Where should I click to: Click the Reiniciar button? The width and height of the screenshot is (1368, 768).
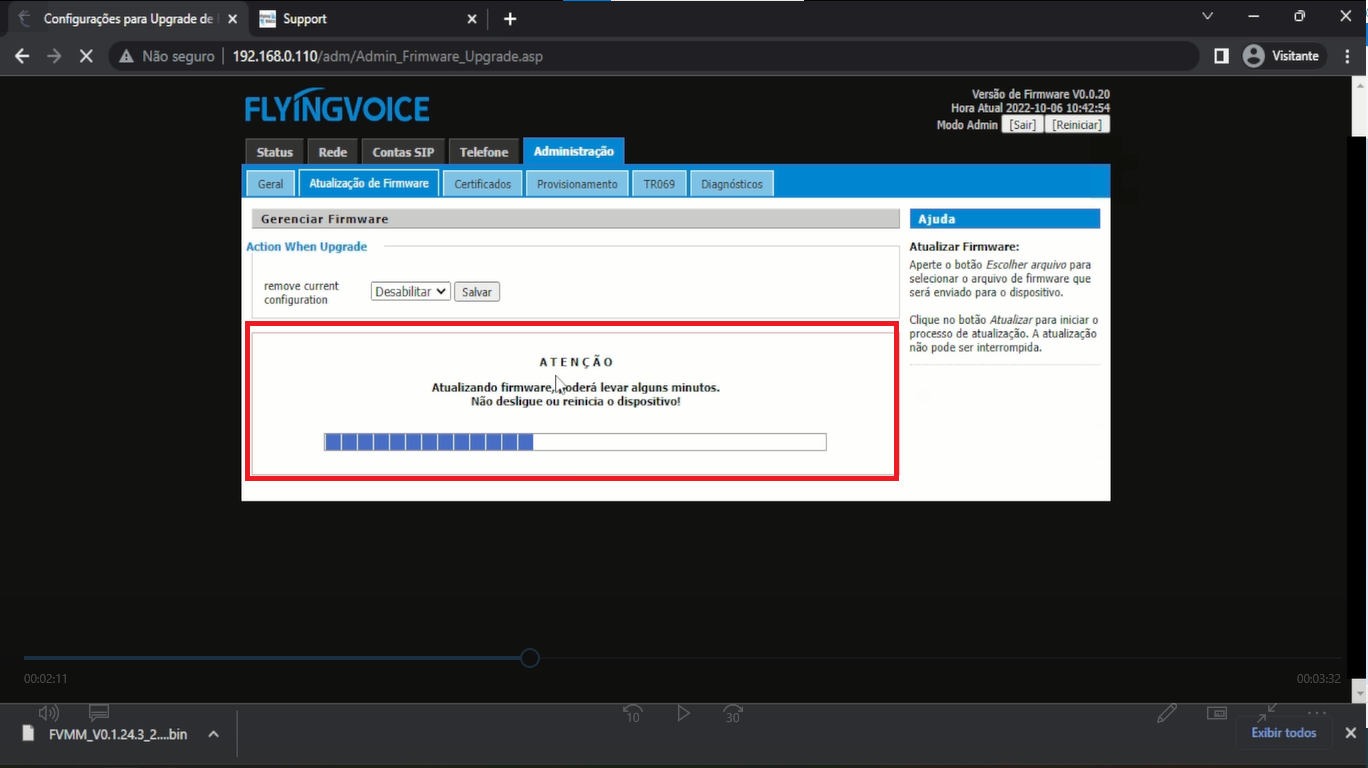pos(1077,125)
